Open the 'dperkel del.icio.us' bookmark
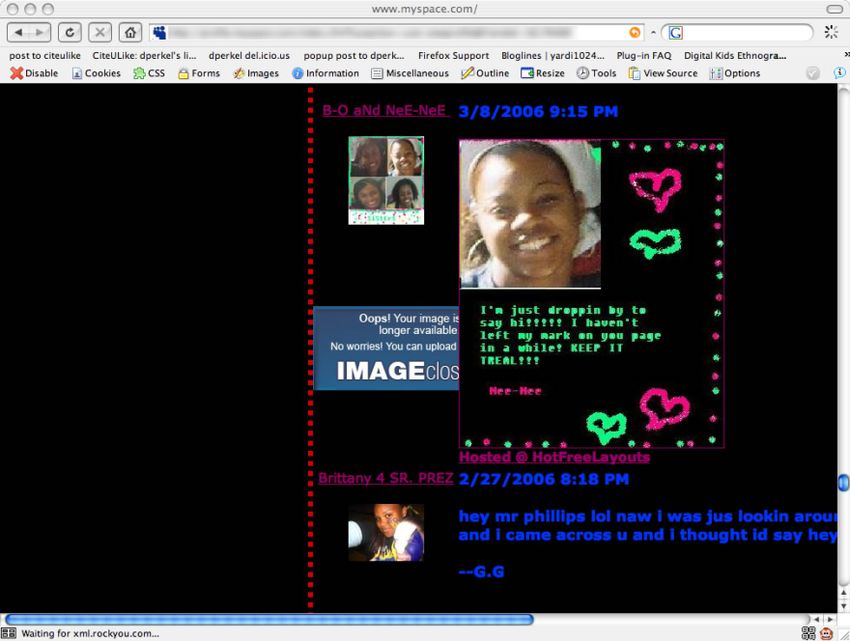 [249, 56]
